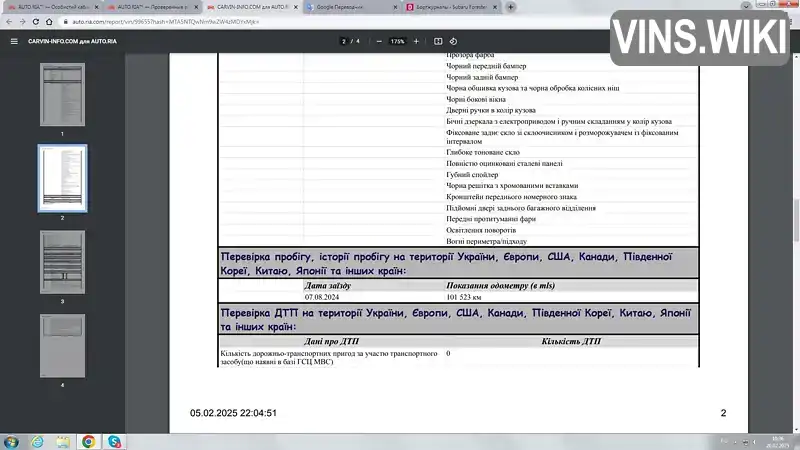Zoom in with the plus icon

416,41
